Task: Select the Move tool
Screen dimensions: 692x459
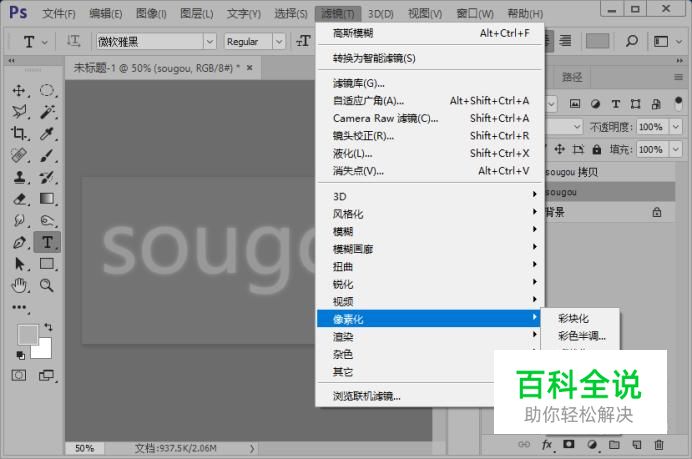Action: (19, 90)
